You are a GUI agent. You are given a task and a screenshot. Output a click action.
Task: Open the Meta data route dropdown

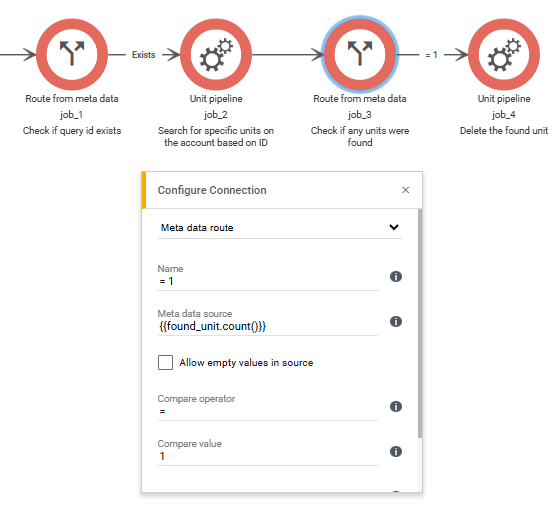(280, 228)
